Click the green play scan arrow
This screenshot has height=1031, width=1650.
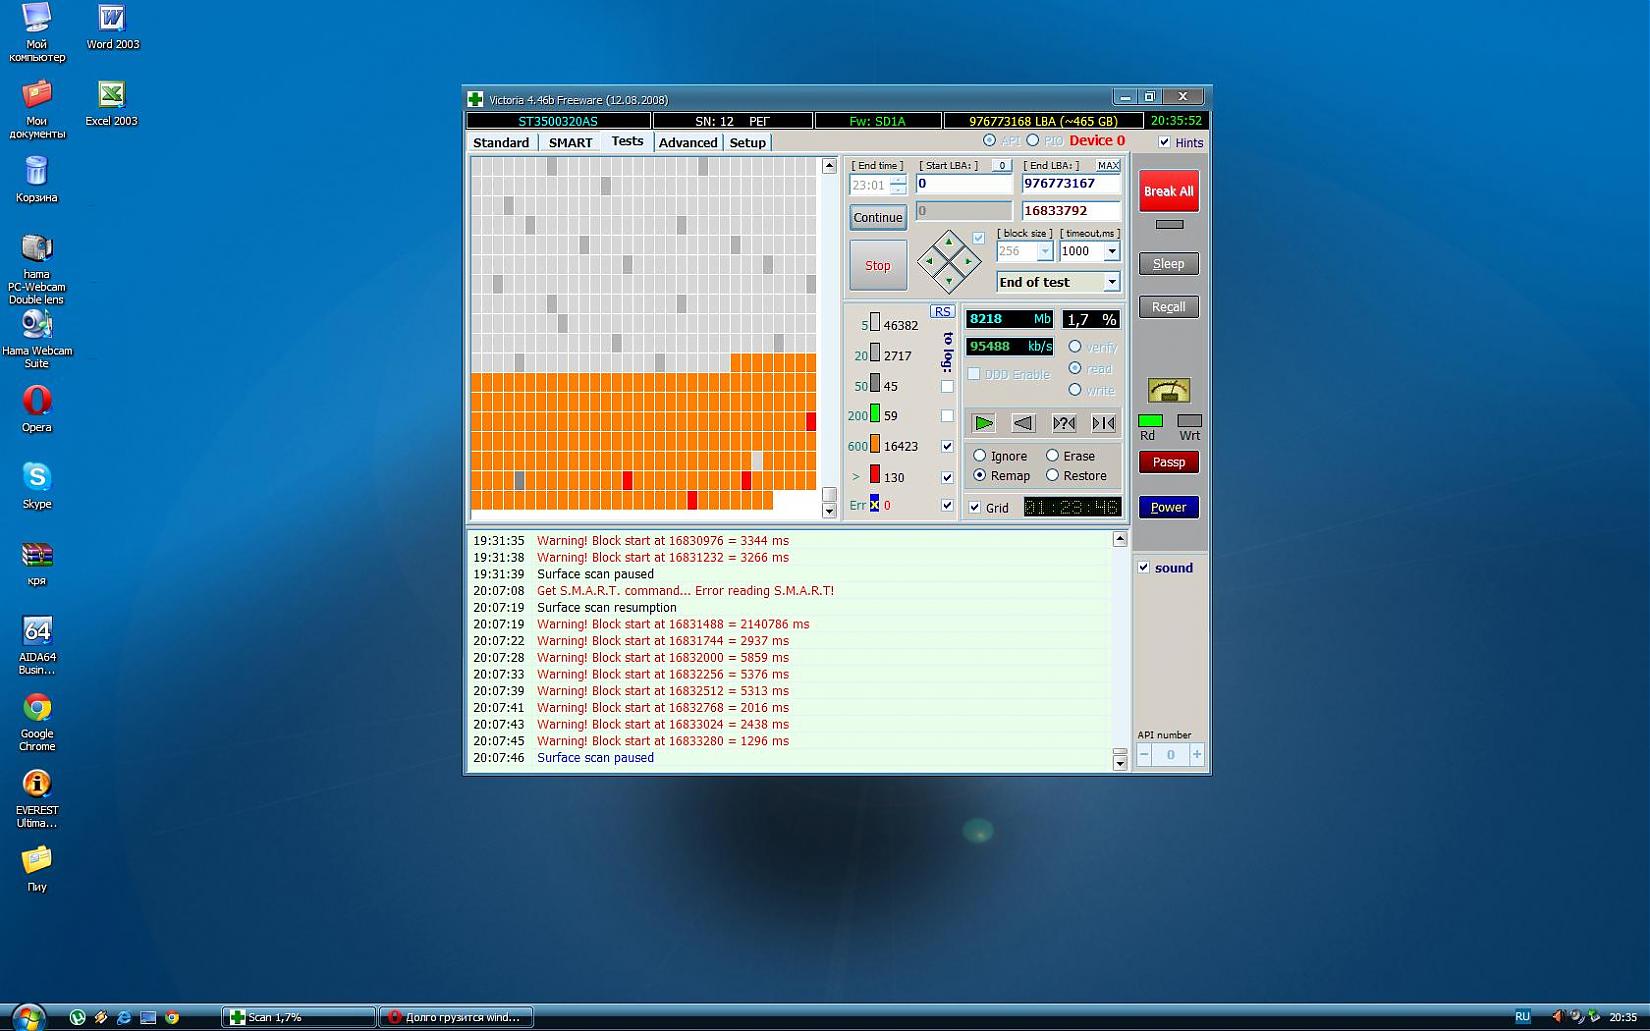click(x=984, y=423)
